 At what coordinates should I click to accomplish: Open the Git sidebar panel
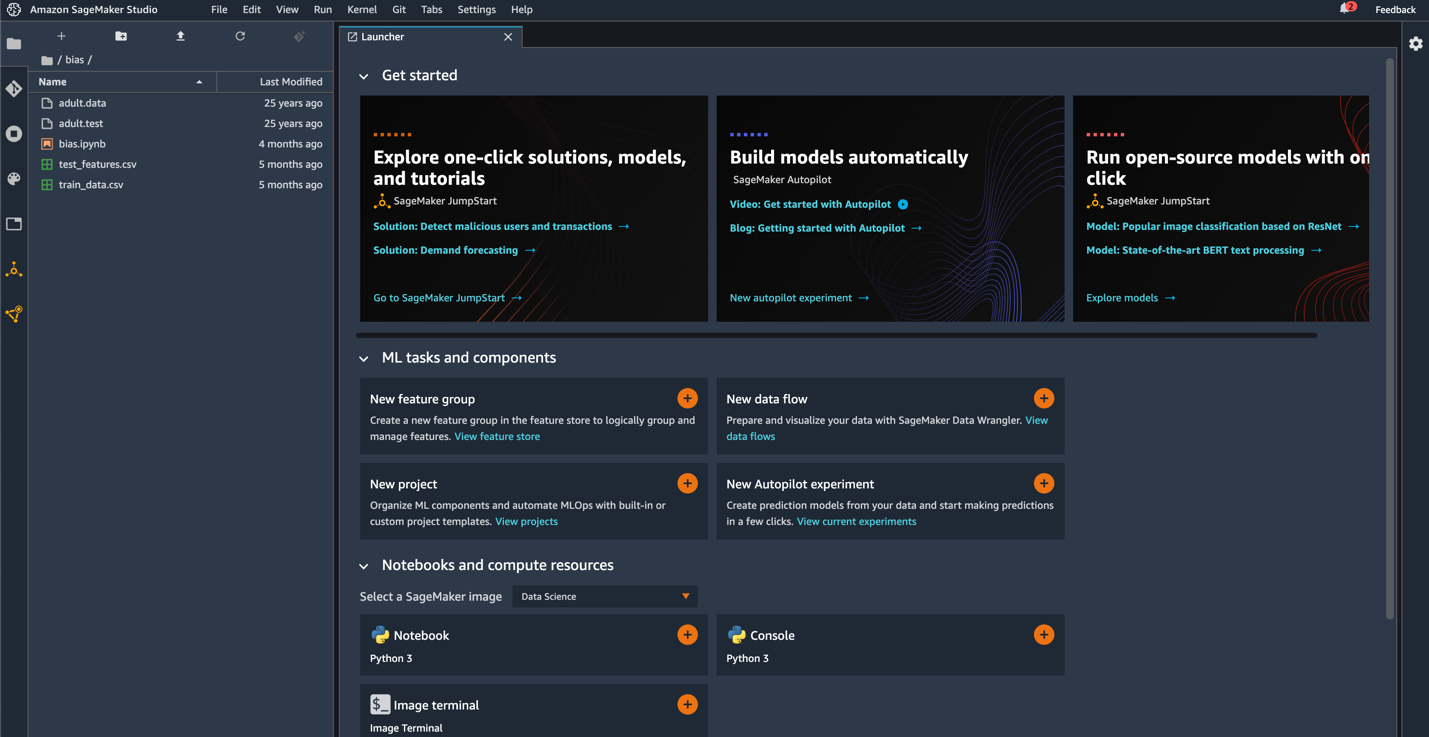[14, 89]
